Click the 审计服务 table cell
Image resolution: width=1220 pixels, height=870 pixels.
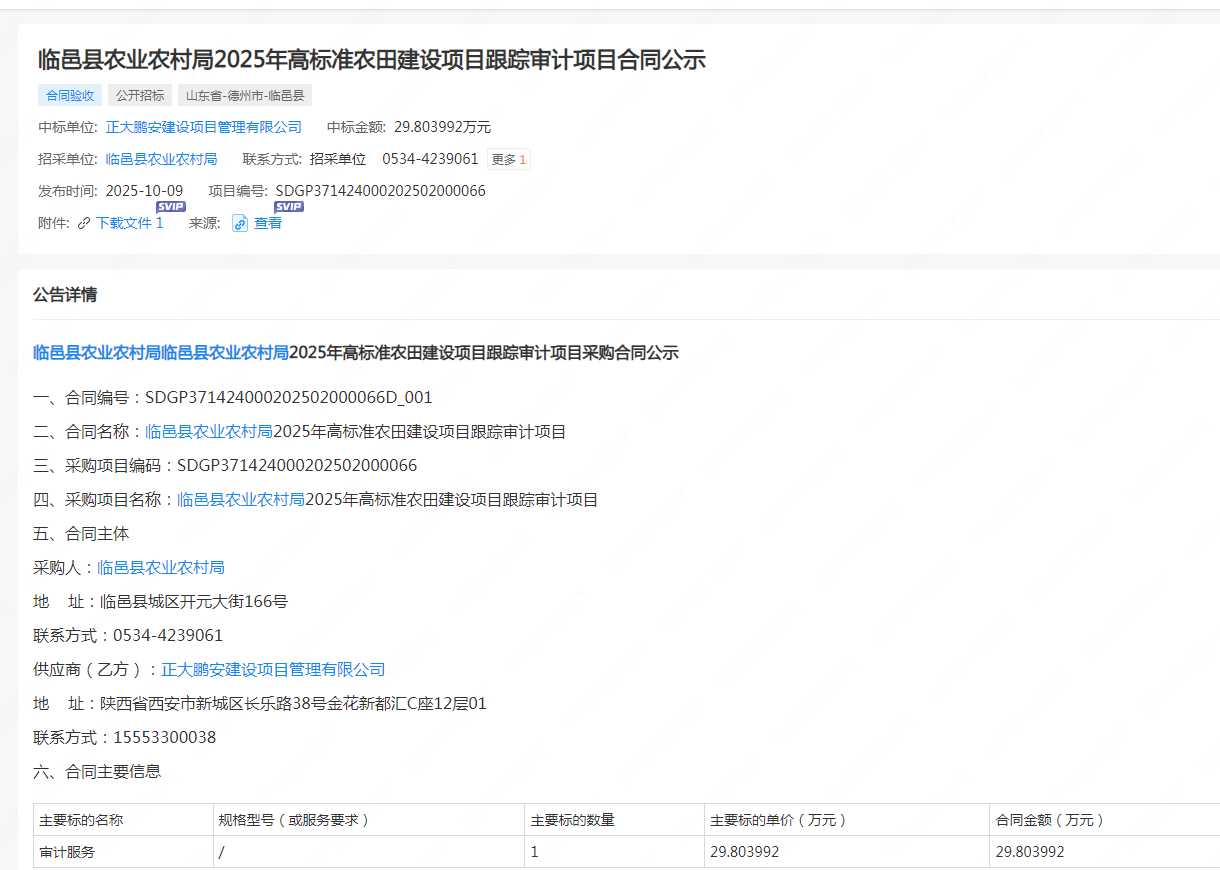(x=68, y=852)
